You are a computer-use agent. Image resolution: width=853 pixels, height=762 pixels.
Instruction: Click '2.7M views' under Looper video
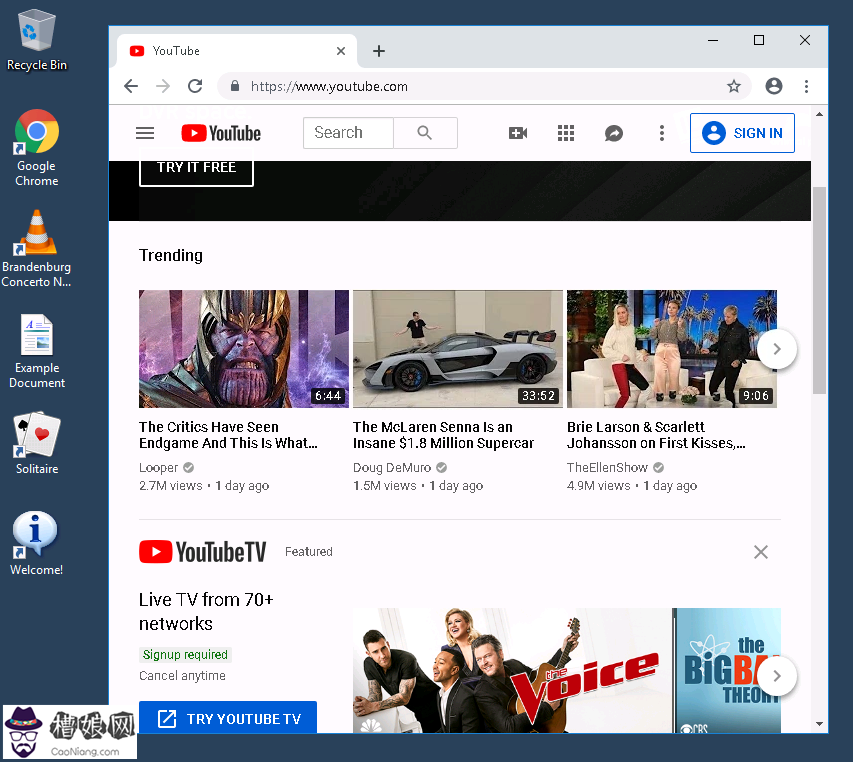point(170,486)
